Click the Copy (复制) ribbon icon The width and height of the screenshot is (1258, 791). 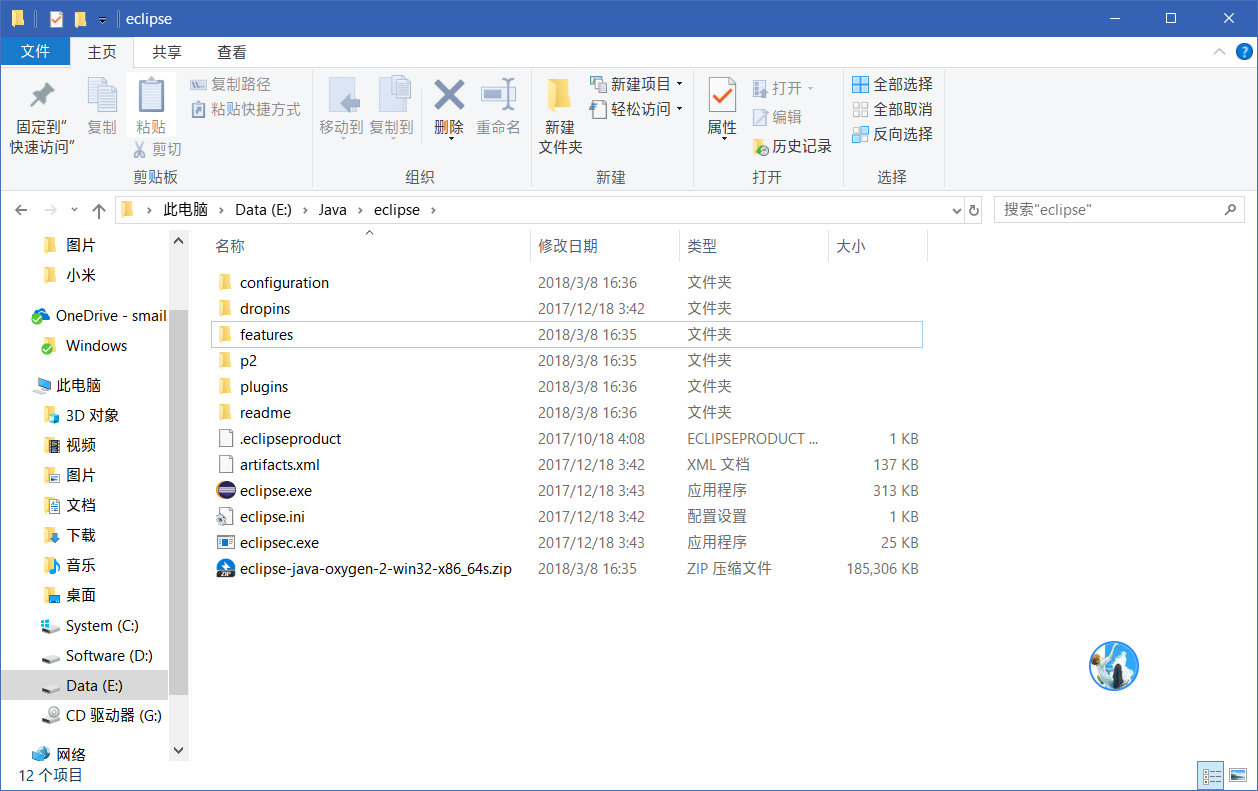point(102,96)
